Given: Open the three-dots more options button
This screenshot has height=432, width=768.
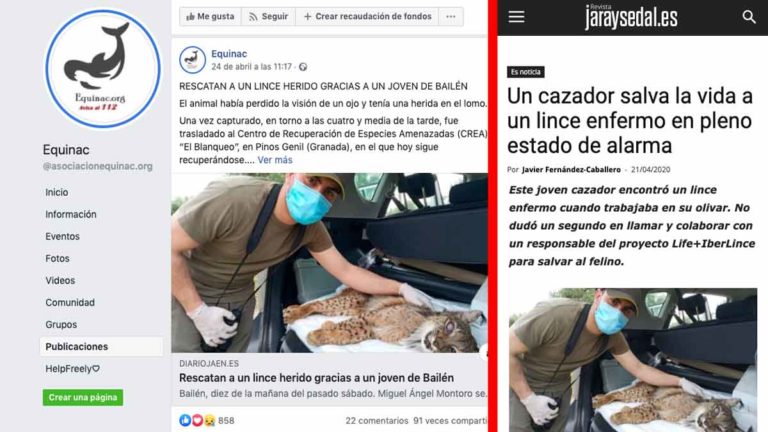Looking at the screenshot, I should 451,17.
